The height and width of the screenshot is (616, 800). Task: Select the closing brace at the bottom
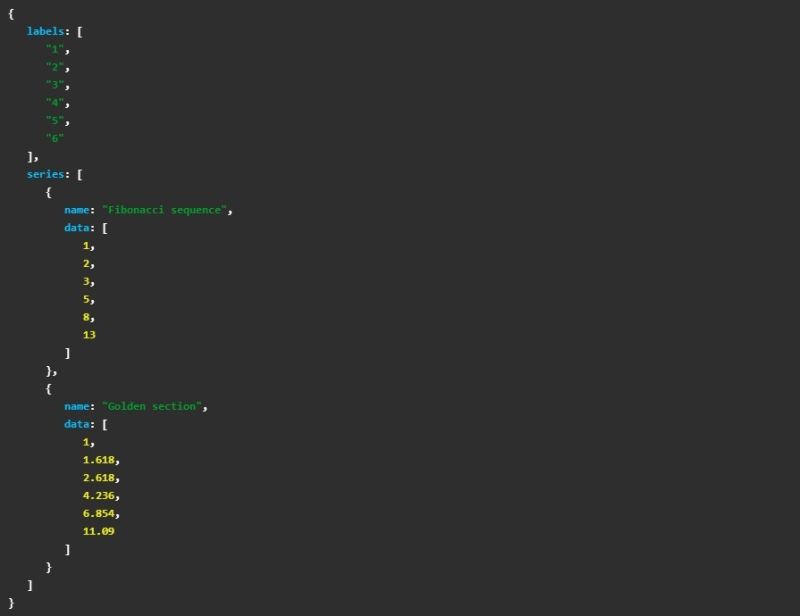click(9, 602)
